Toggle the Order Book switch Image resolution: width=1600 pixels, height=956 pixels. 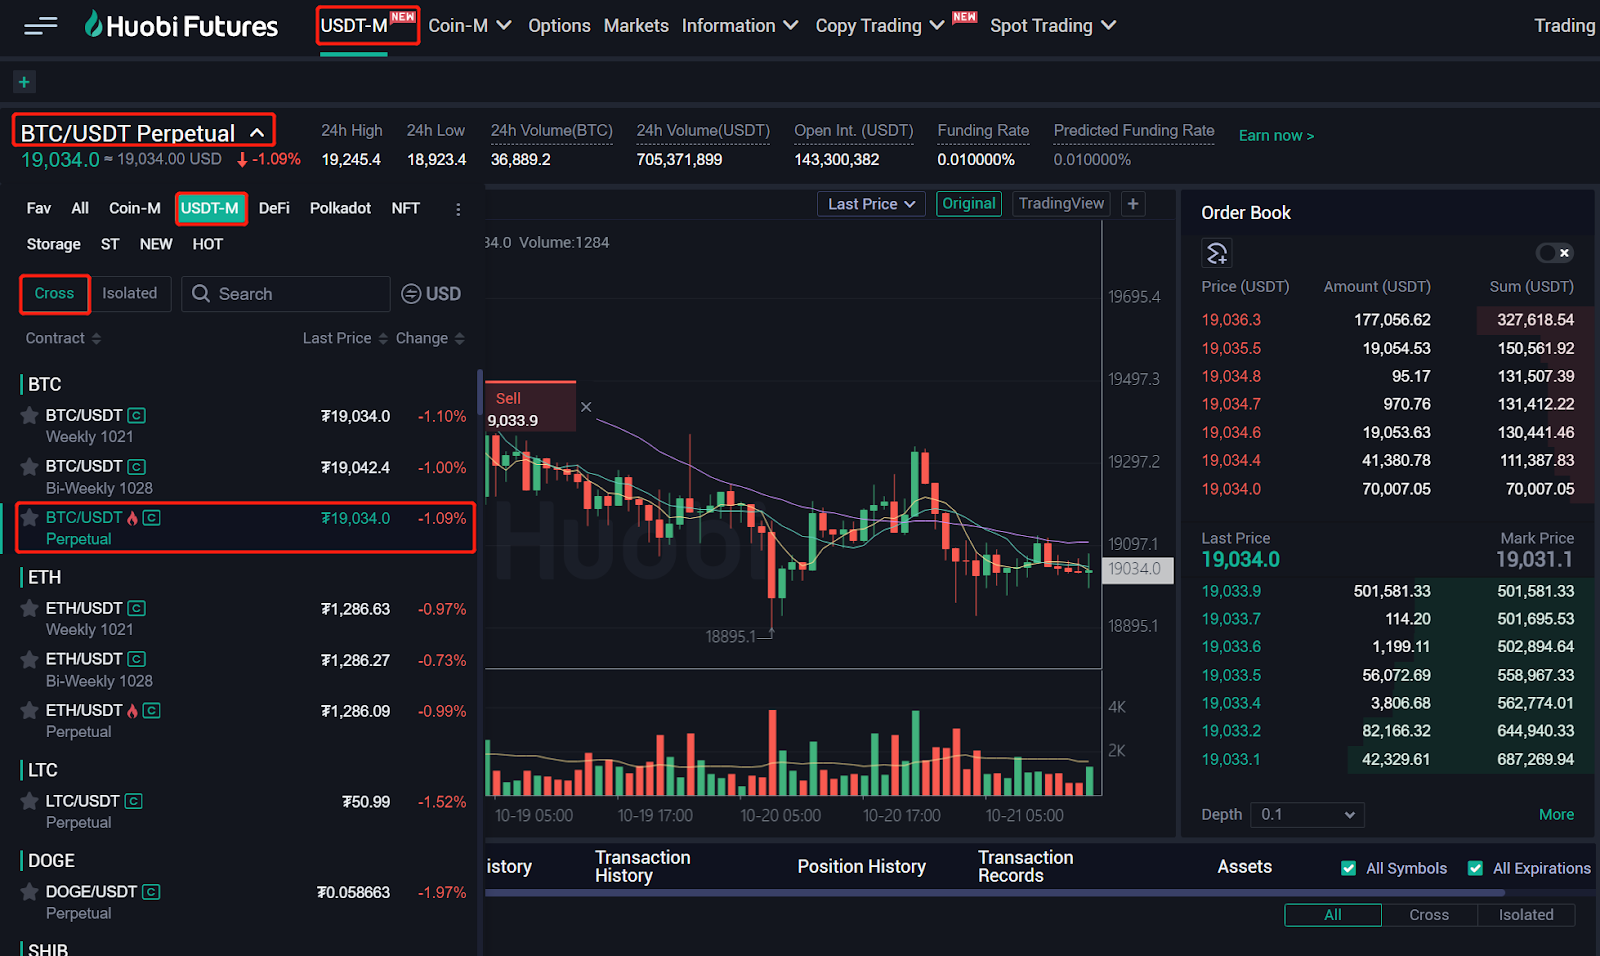coord(1554,253)
